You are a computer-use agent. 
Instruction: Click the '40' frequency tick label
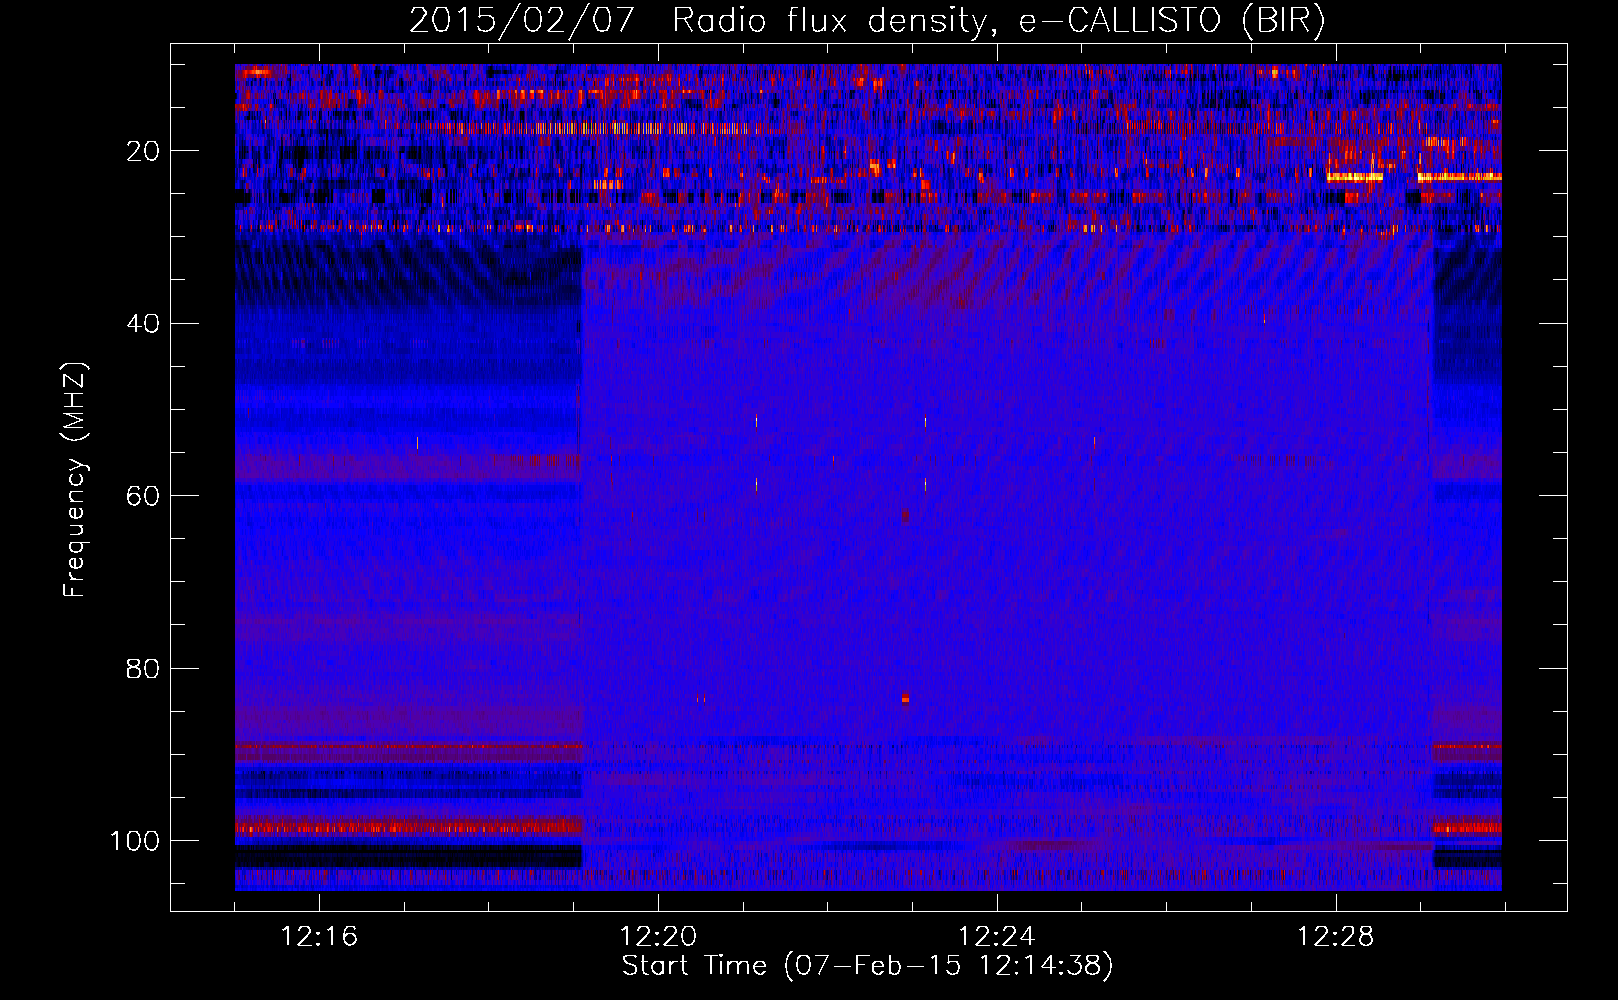pyautogui.click(x=143, y=324)
